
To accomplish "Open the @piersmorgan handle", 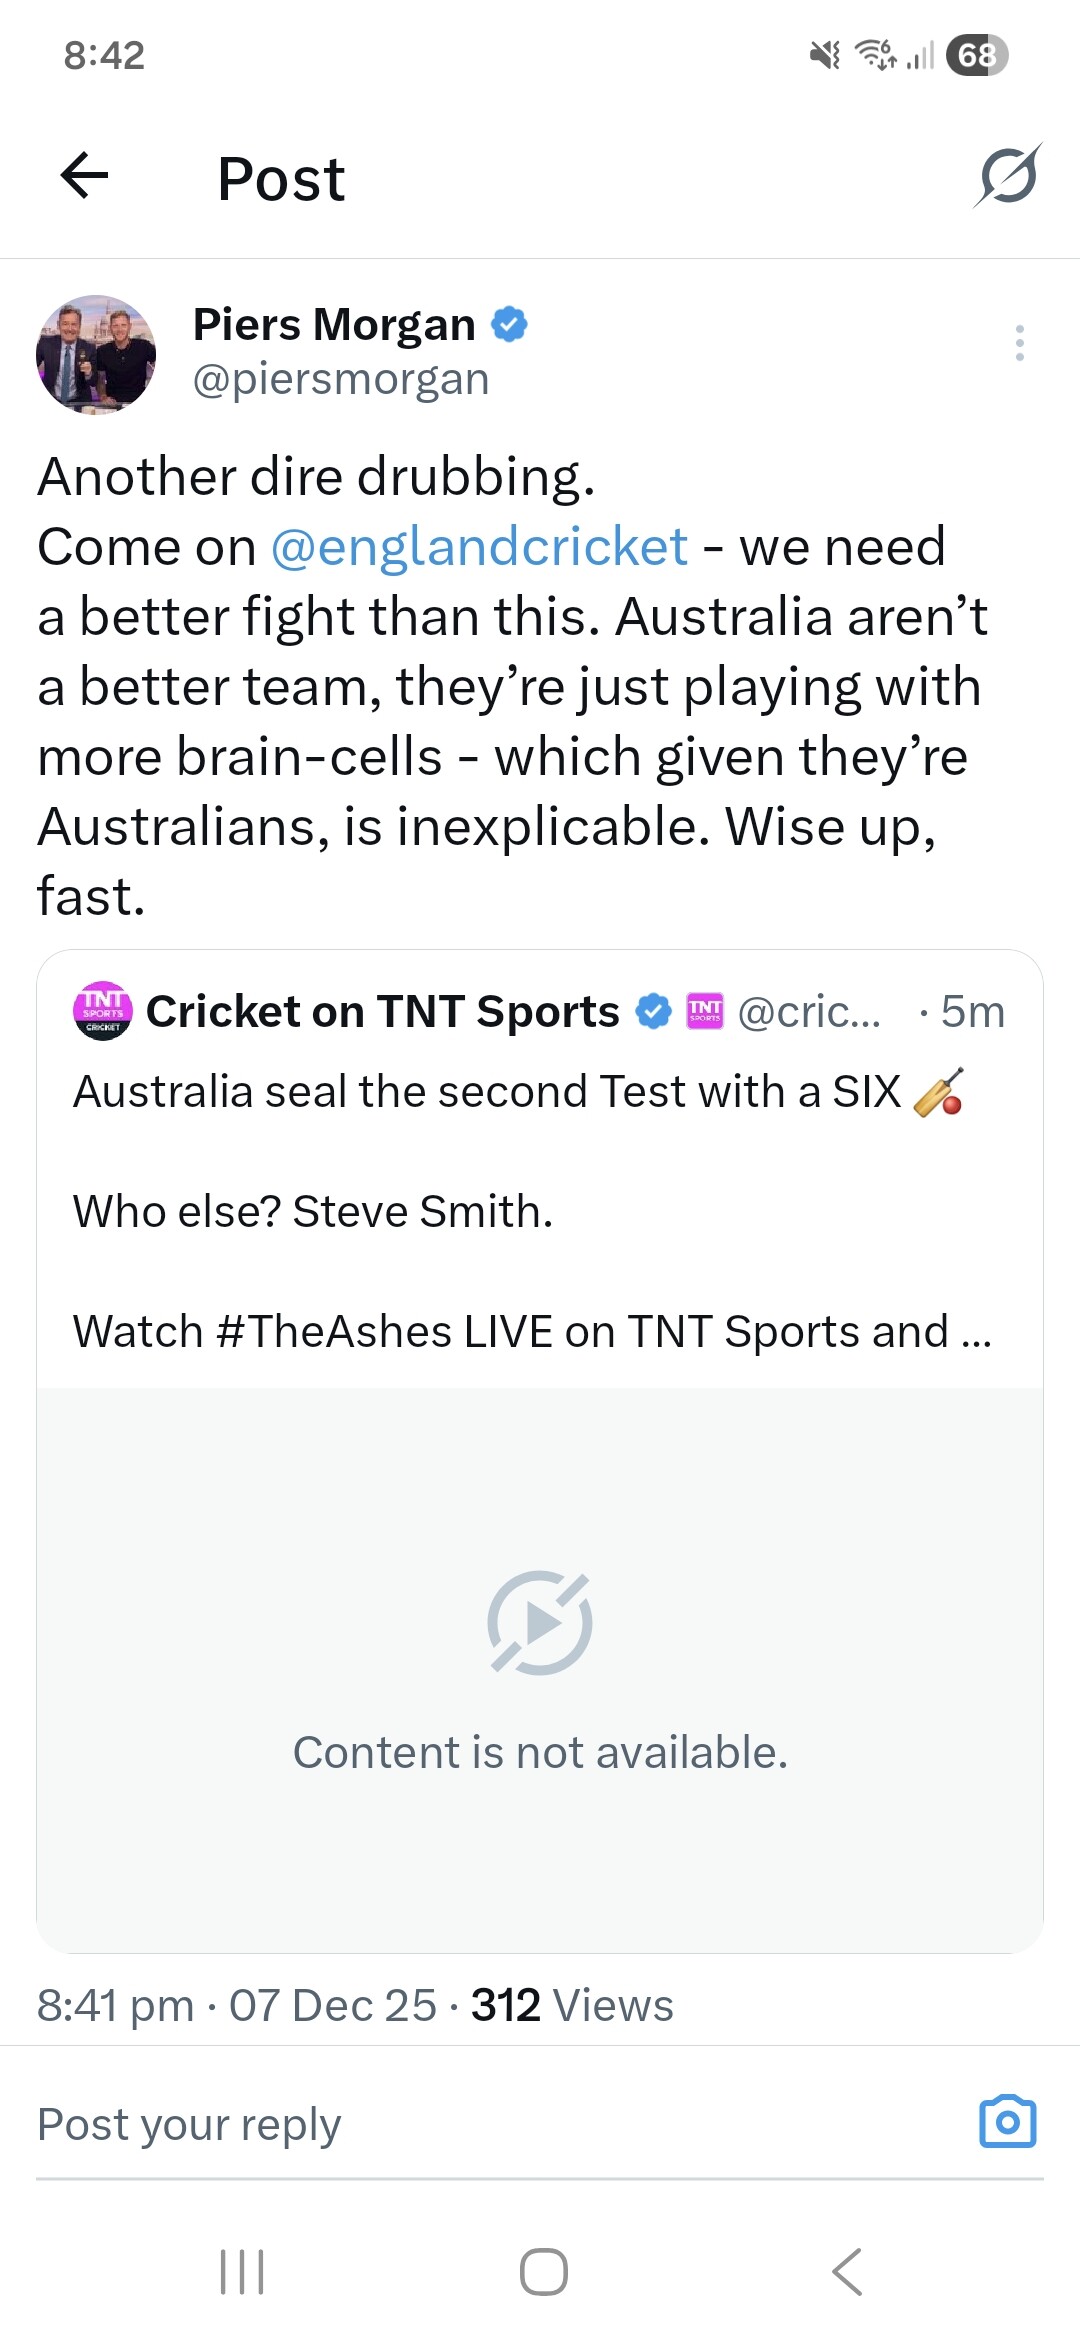I will pos(341,380).
